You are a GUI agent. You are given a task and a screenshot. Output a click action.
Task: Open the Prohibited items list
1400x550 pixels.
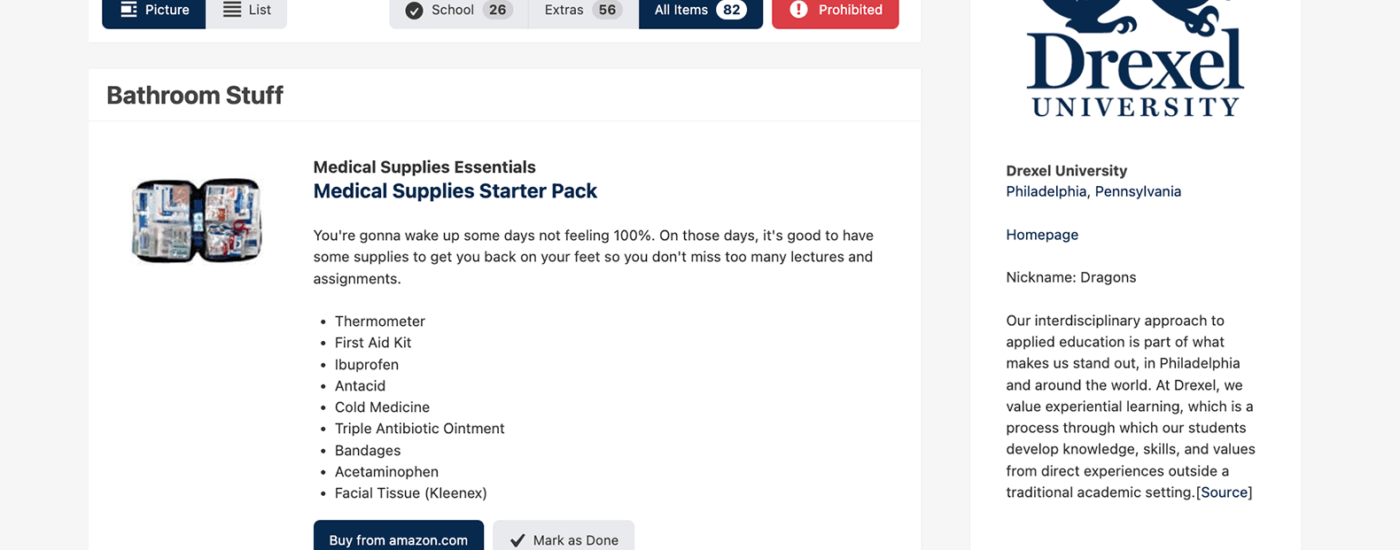(835, 11)
